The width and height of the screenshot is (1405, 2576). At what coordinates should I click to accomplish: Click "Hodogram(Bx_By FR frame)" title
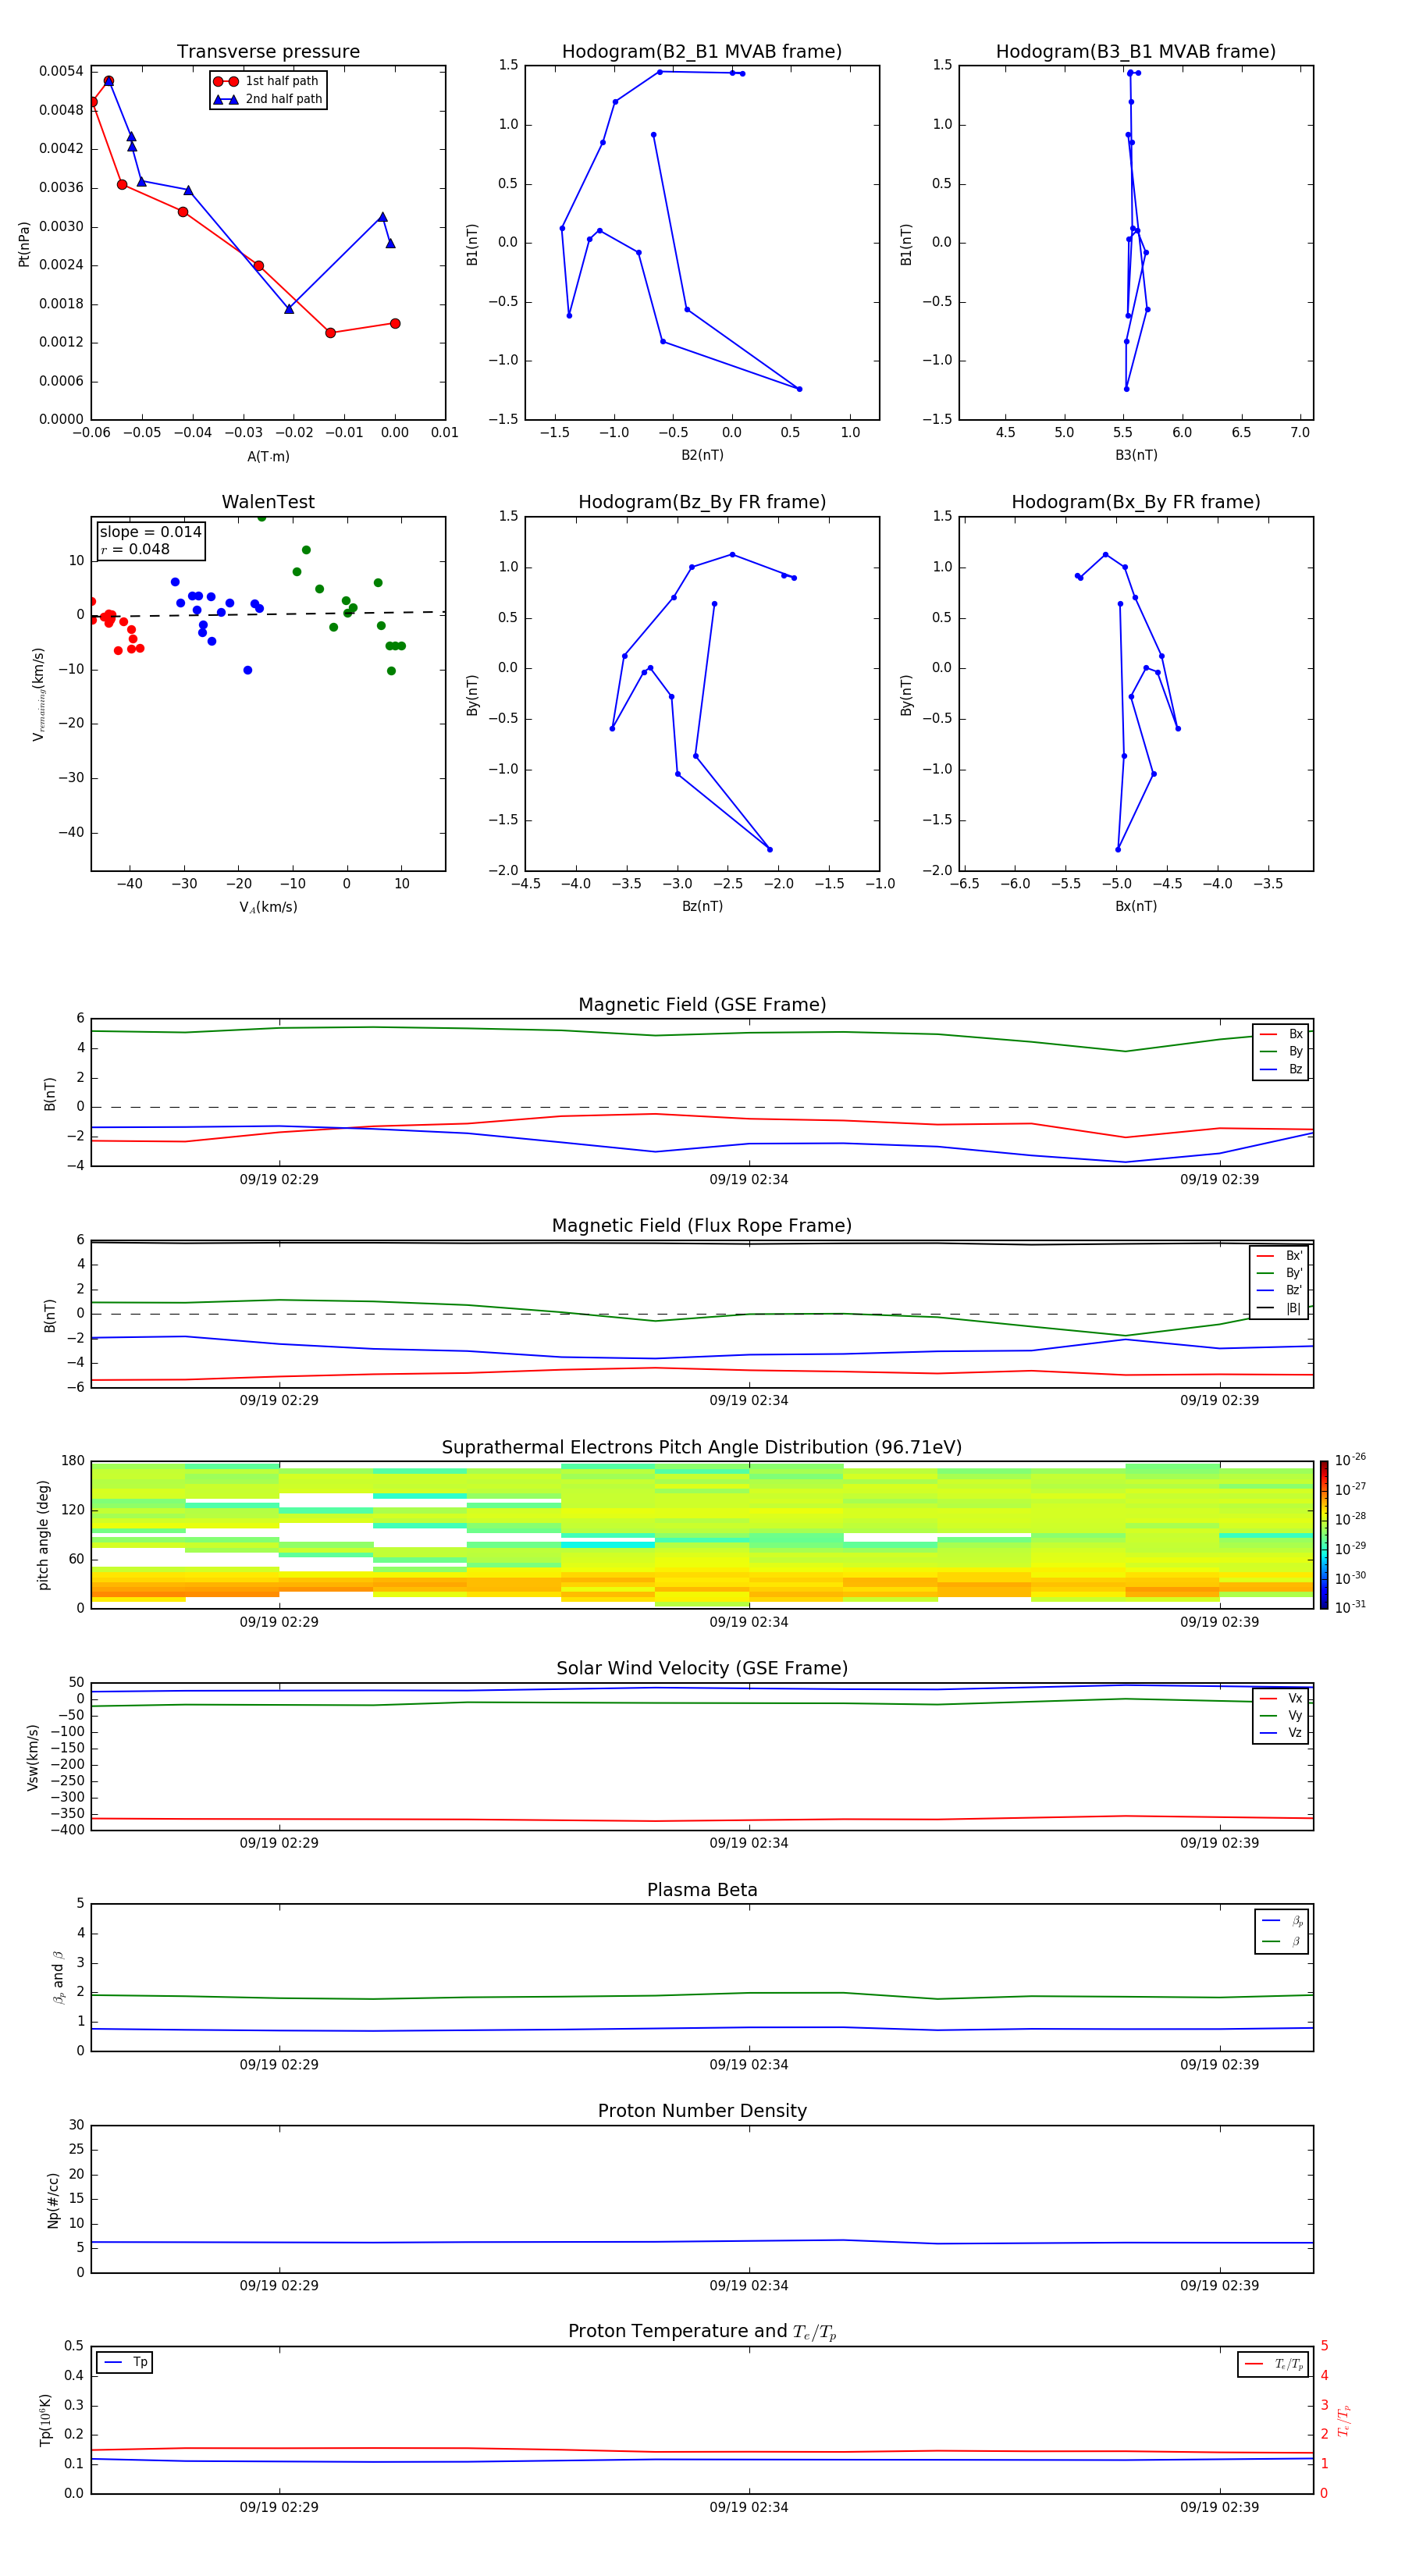coord(1136,502)
